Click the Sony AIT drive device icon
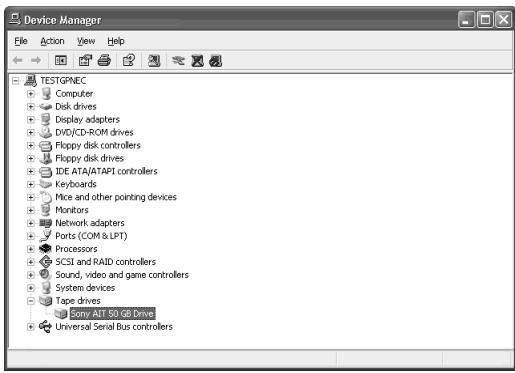The image size is (515, 373). (61, 314)
